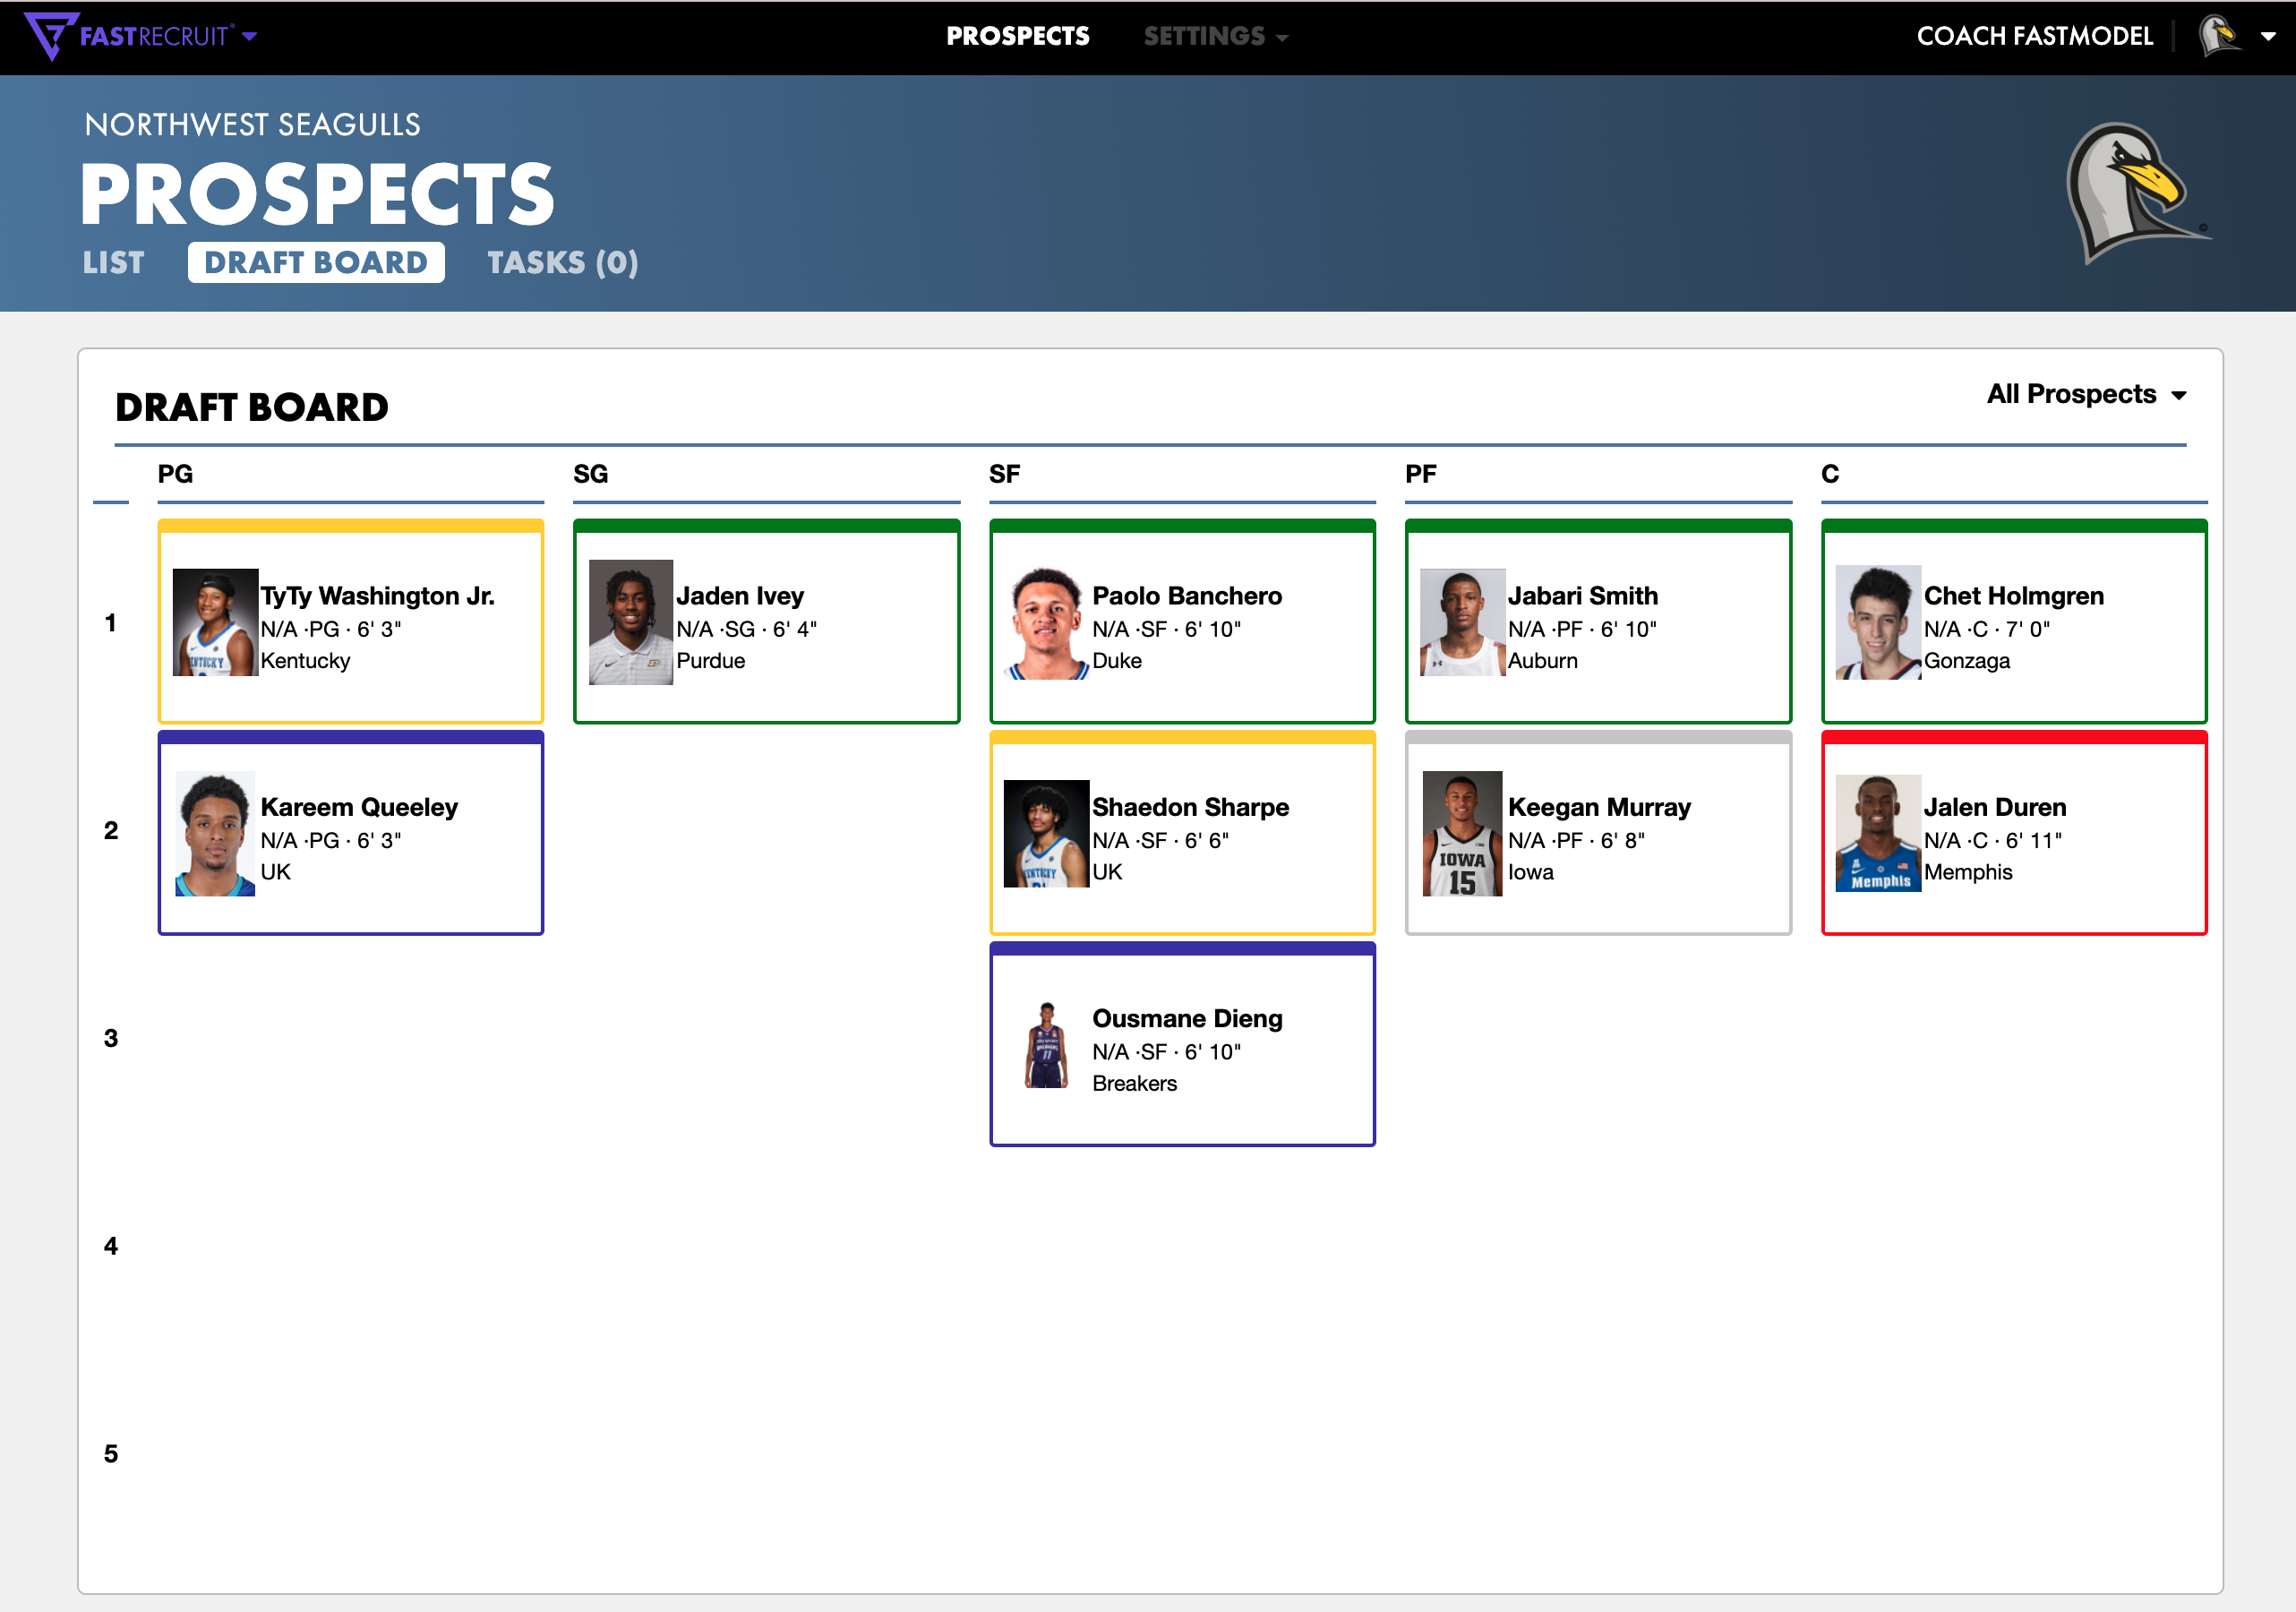Screen dimensions: 2296x1612
Task: Click Kareem Queeley photo thumbnail
Action: point(215,833)
